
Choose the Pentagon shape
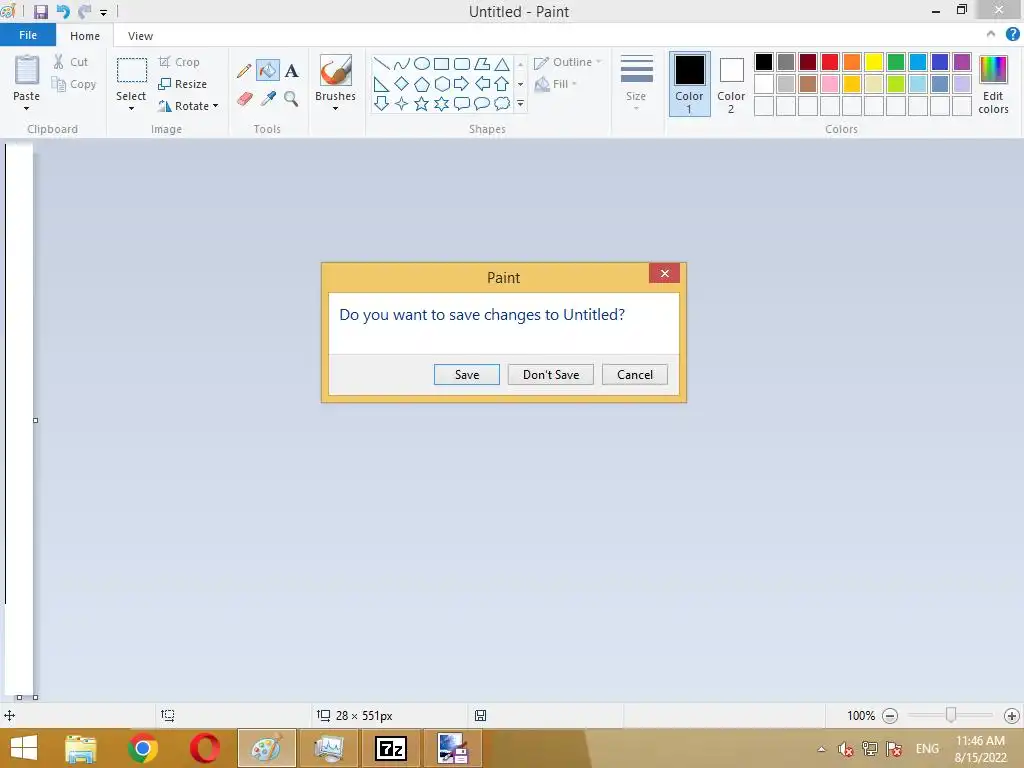pyautogui.click(x=422, y=84)
